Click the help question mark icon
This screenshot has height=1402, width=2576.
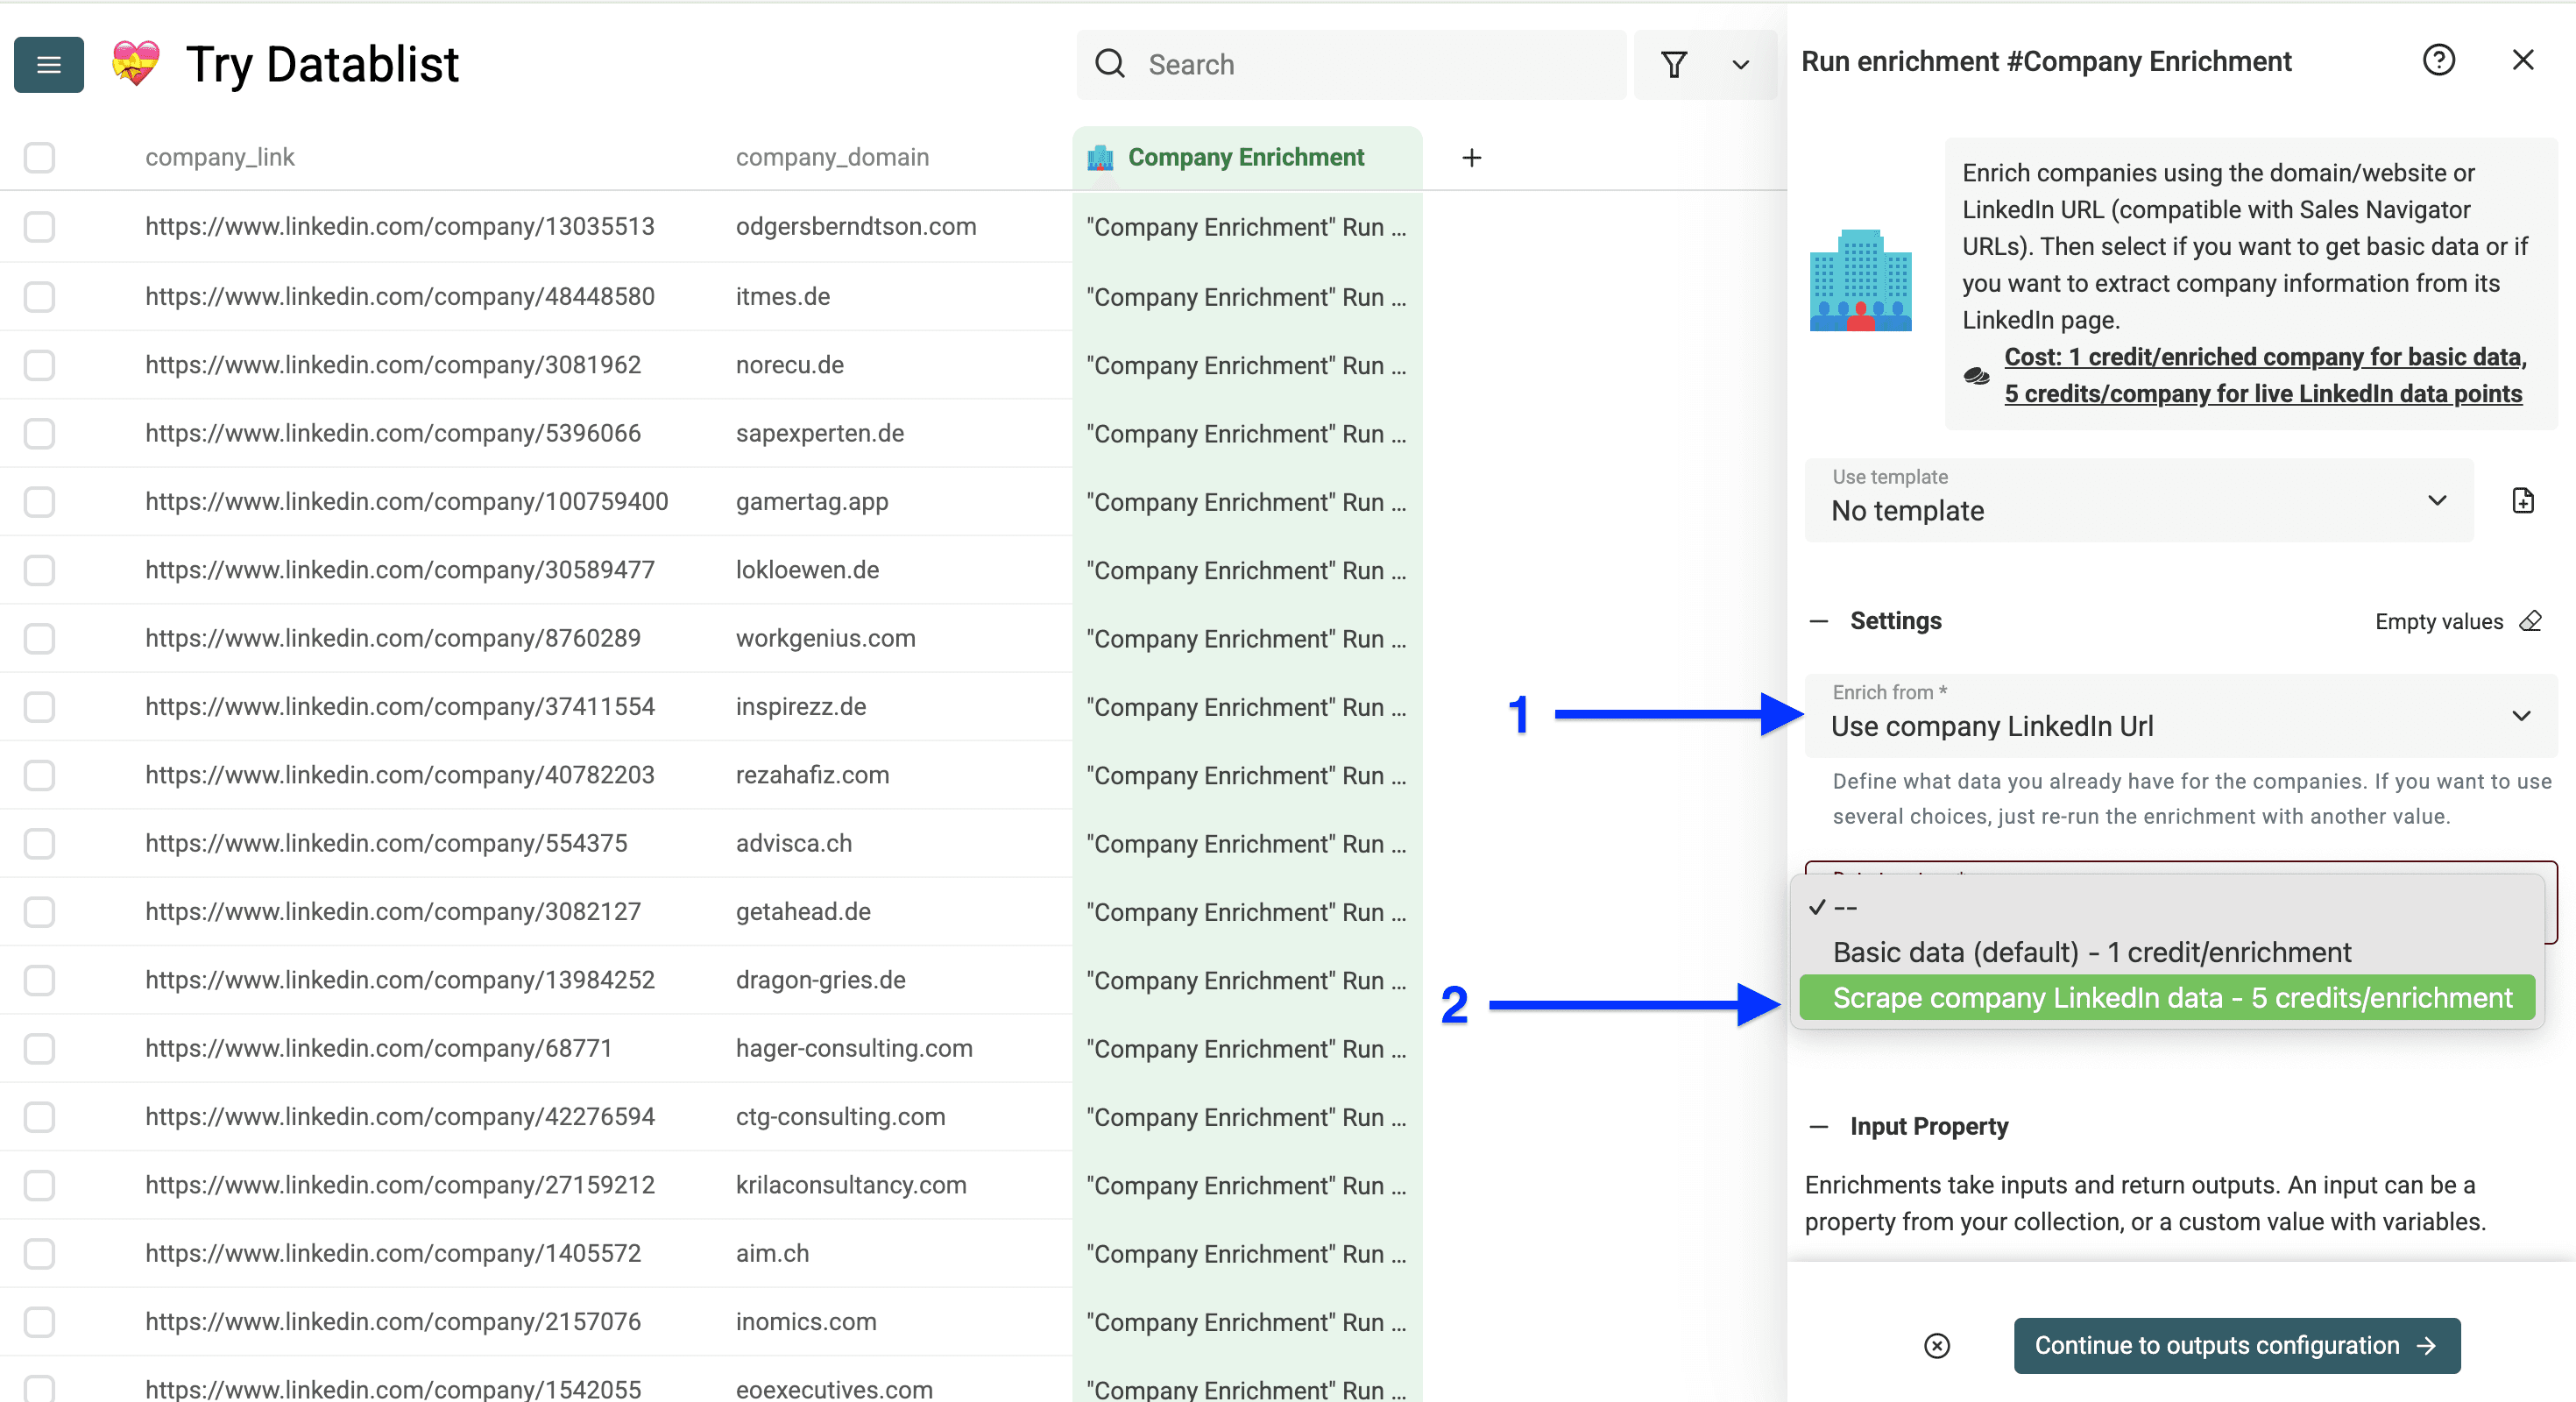[2440, 60]
